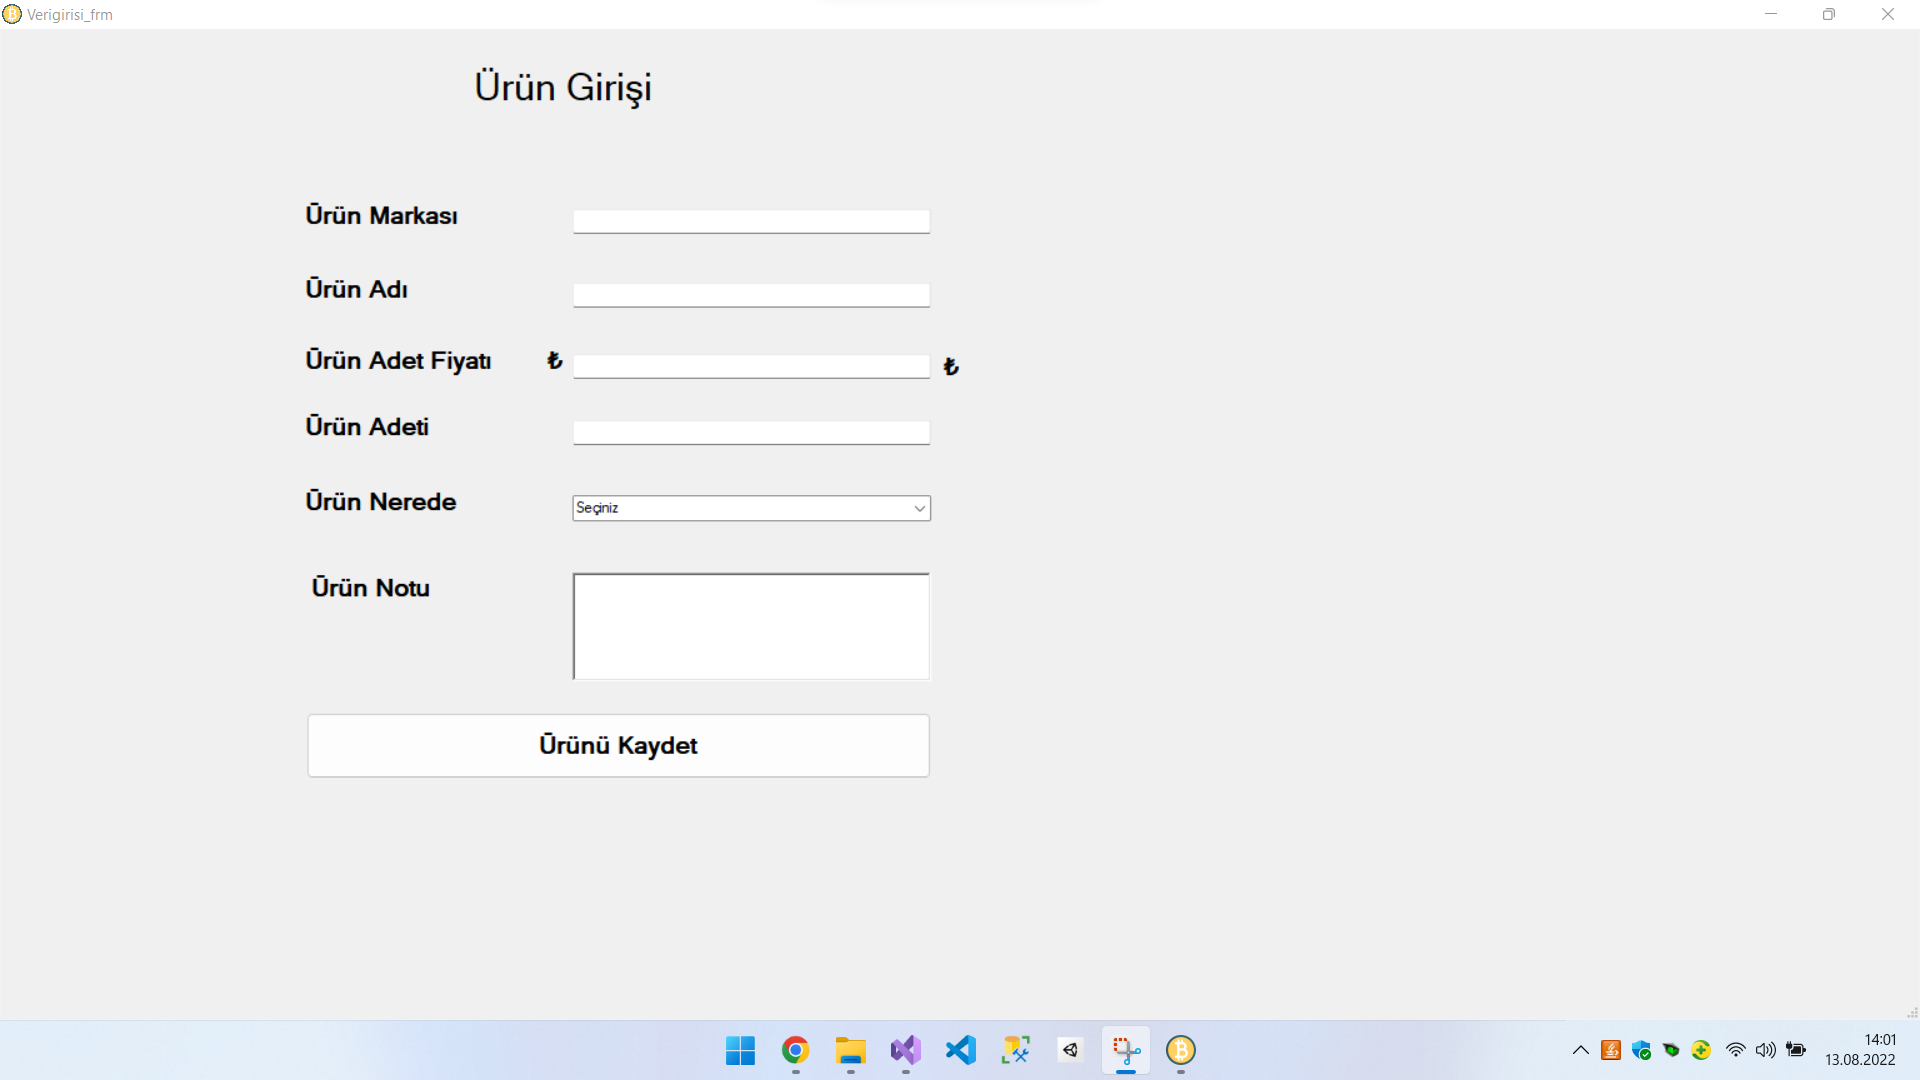Click the Seçiniz combo box arrow
This screenshot has height=1080, width=1920.
(x=918, y=508)
